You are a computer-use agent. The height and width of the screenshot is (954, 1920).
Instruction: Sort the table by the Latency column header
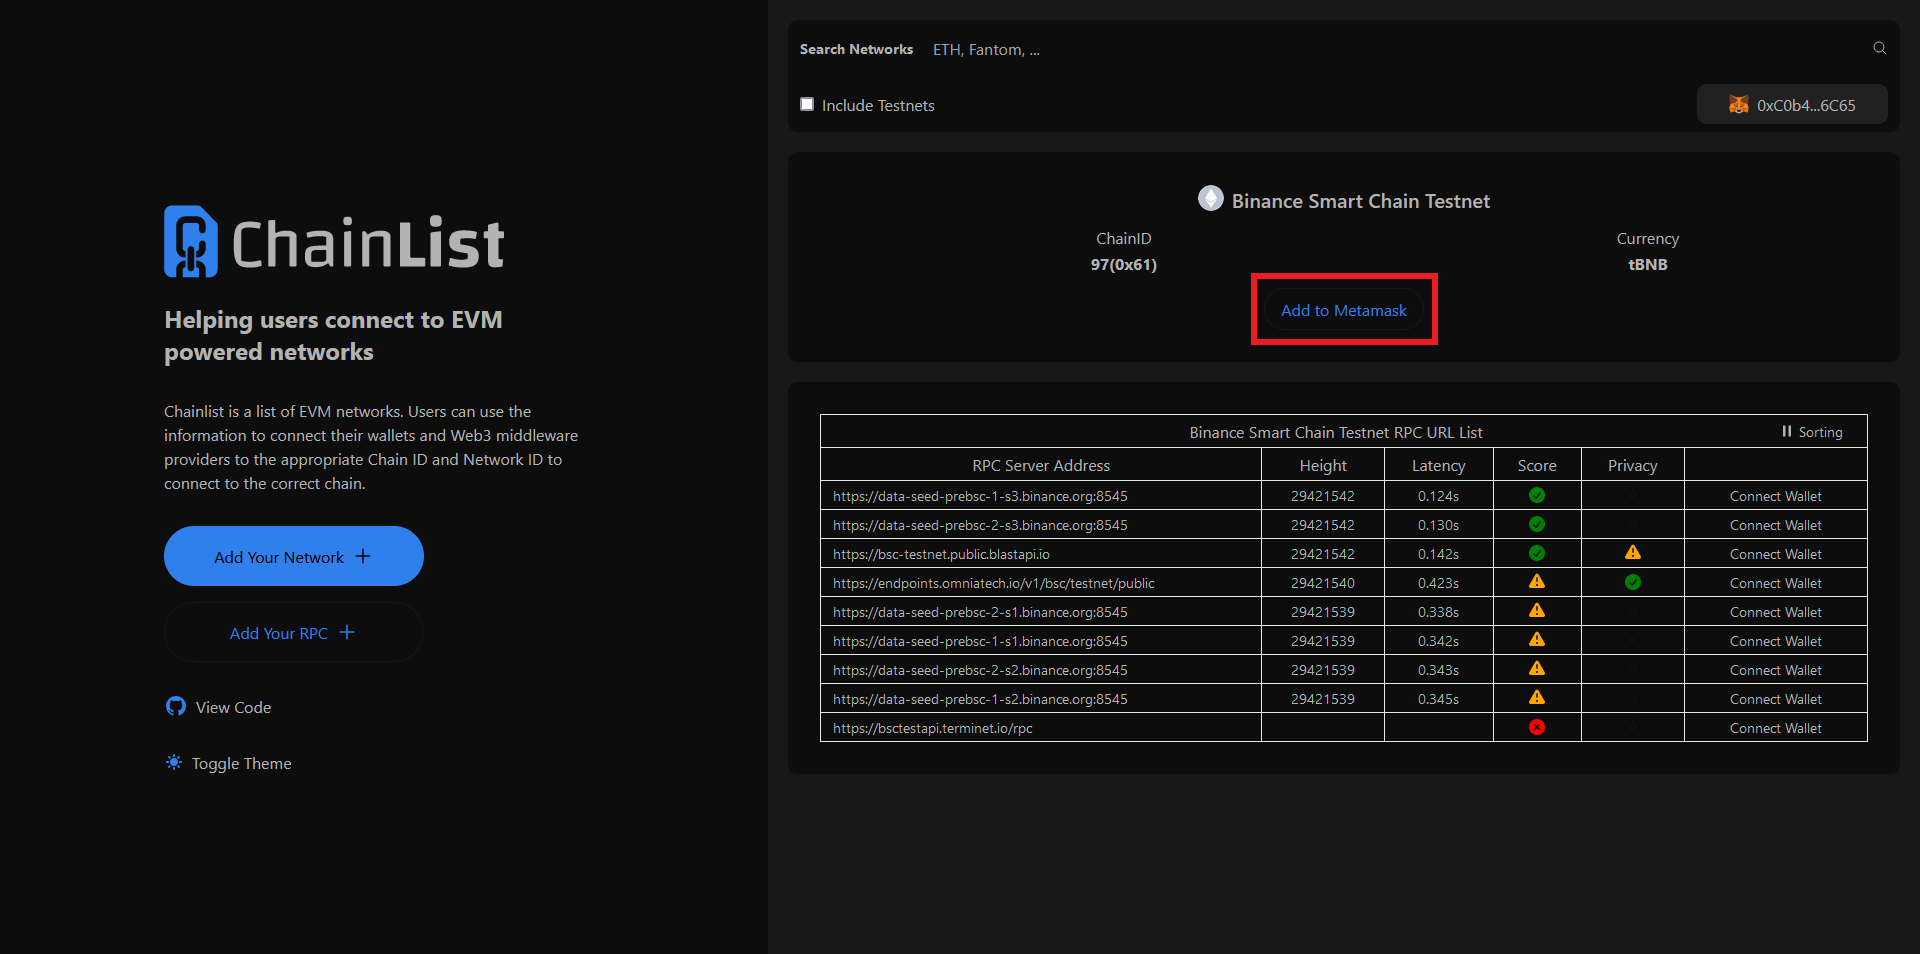point(1437,465)
